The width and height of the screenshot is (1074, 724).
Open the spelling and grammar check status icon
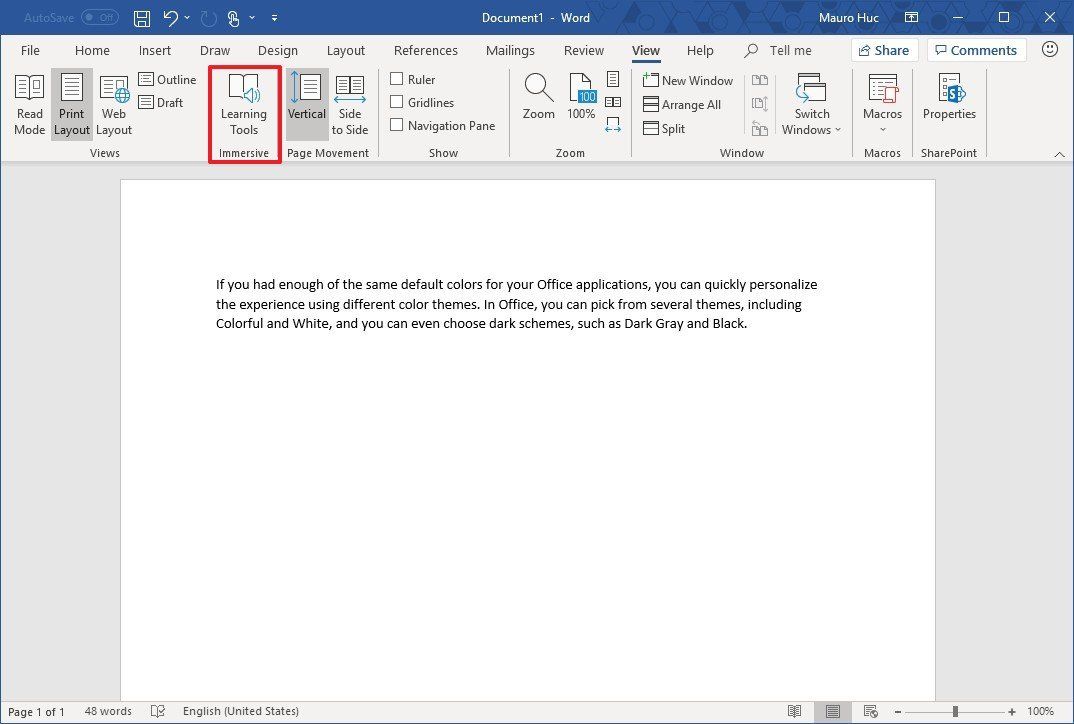click(x=158, y=711)
